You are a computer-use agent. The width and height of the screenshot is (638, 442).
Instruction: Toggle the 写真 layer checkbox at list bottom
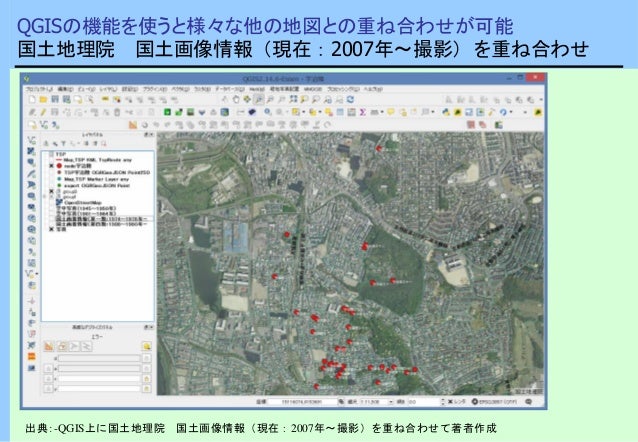[52, 229]
